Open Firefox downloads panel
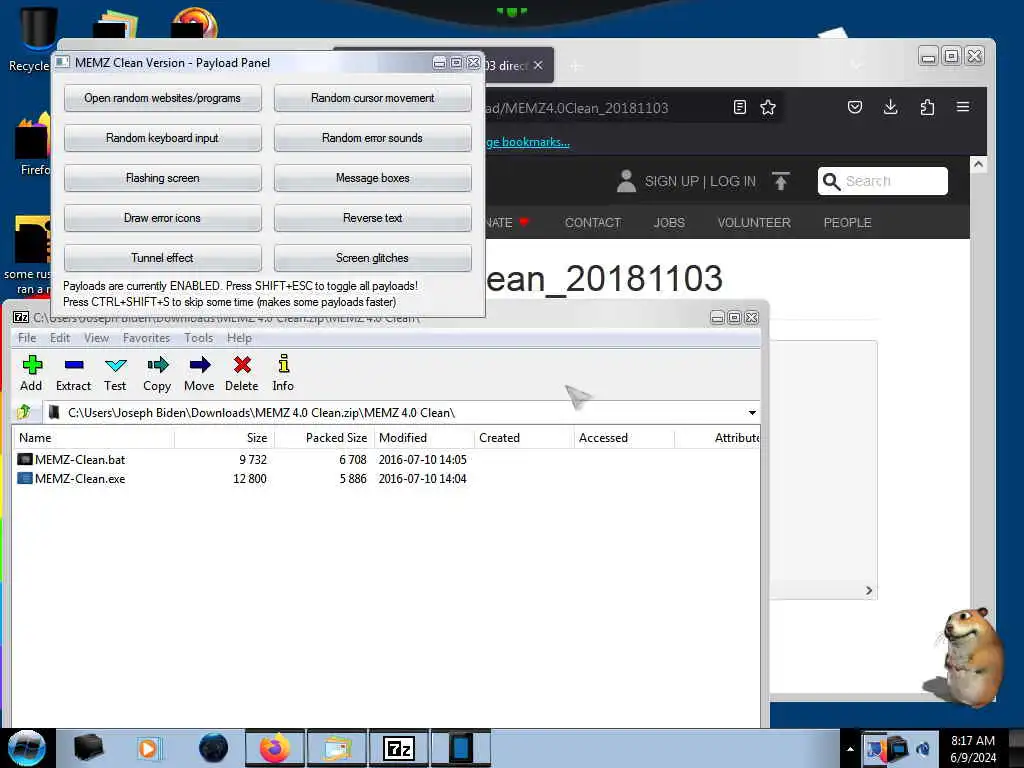This screenshot has height=768, width=1024. [890, 107]
